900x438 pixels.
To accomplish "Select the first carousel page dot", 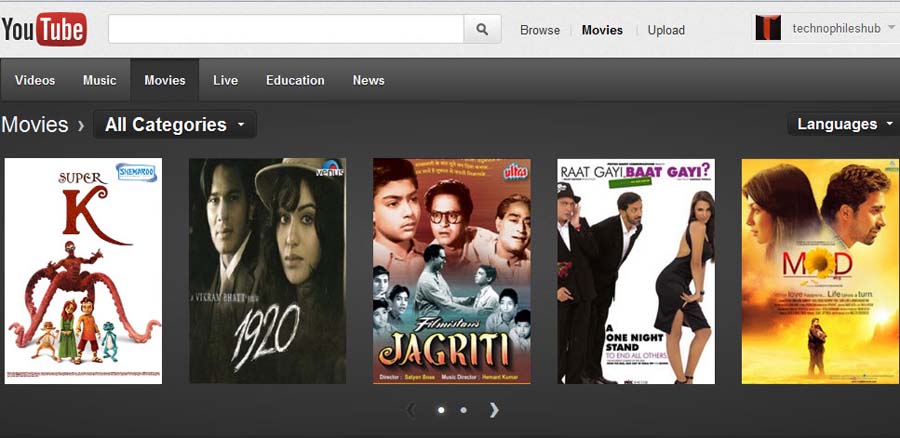I will point(441,410).
